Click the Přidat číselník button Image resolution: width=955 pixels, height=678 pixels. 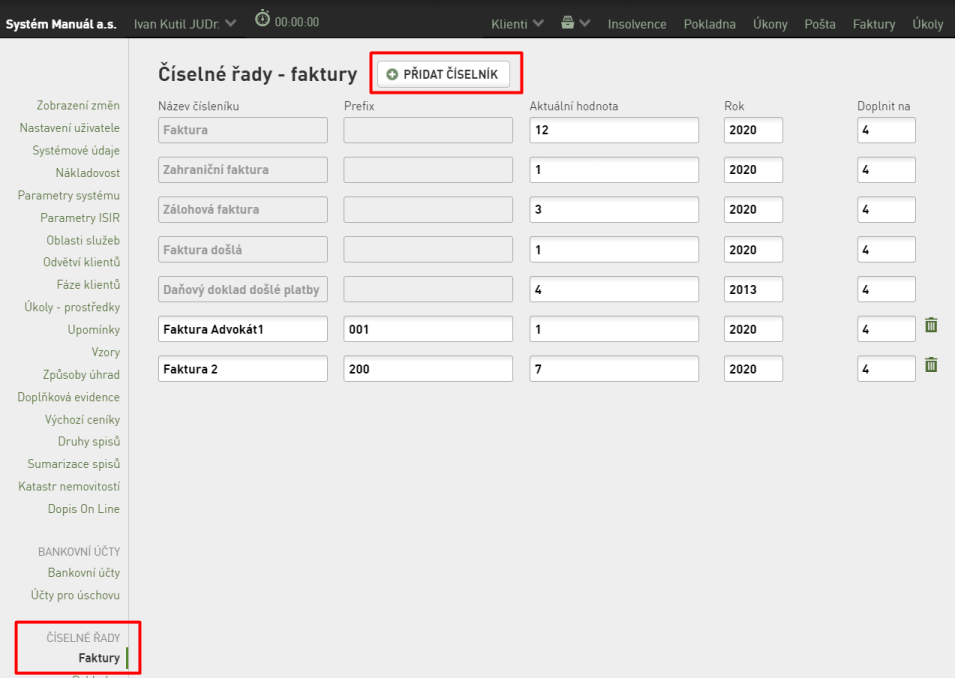pos(443,74)
